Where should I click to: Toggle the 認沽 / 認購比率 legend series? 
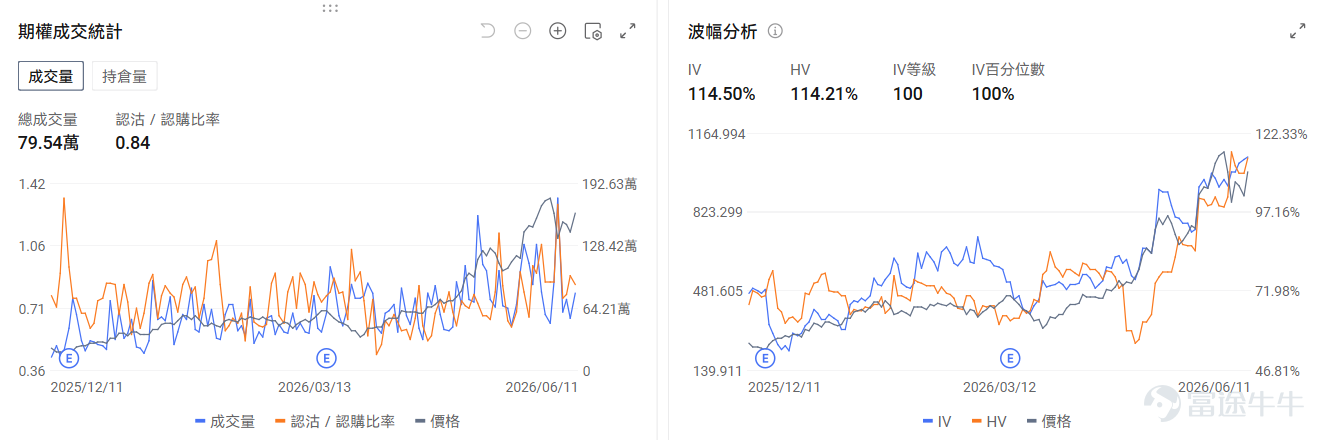pyautogui.click(x=334, y=422)
